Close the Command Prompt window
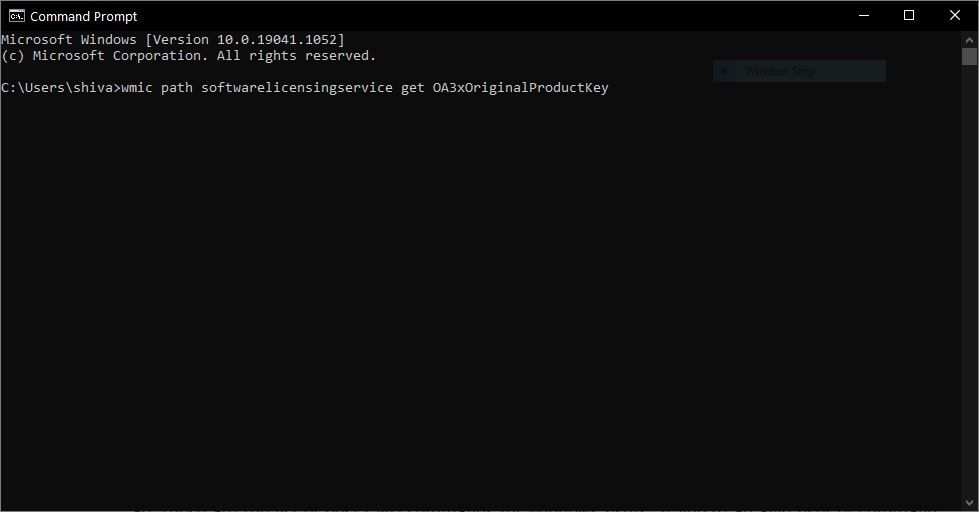979x512 pixels. [x=955, y=16]
